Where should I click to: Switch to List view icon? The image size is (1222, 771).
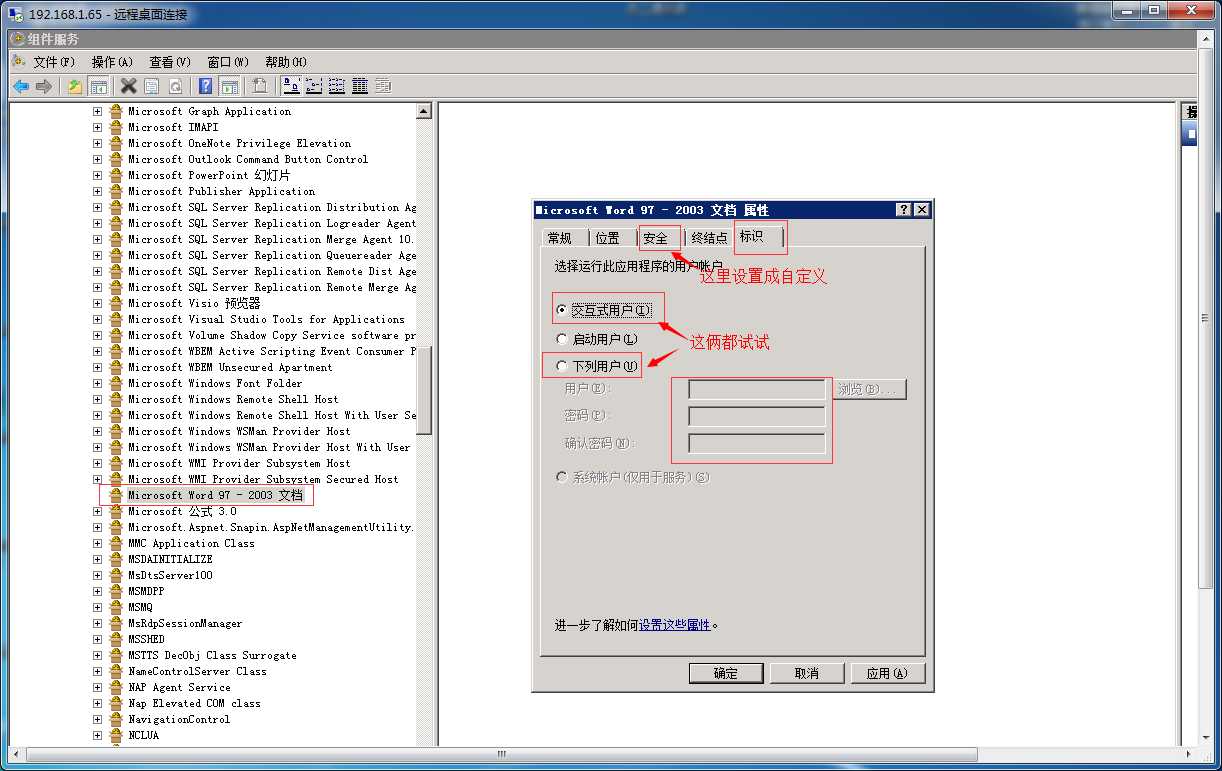(337, 87)
